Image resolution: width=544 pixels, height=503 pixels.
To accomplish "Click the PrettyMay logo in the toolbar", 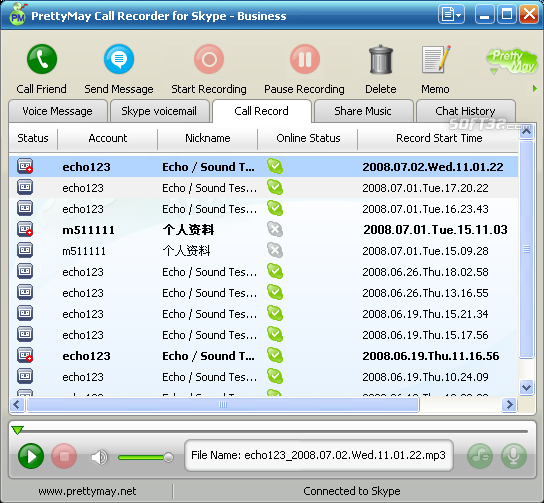I will click(512, 61).
